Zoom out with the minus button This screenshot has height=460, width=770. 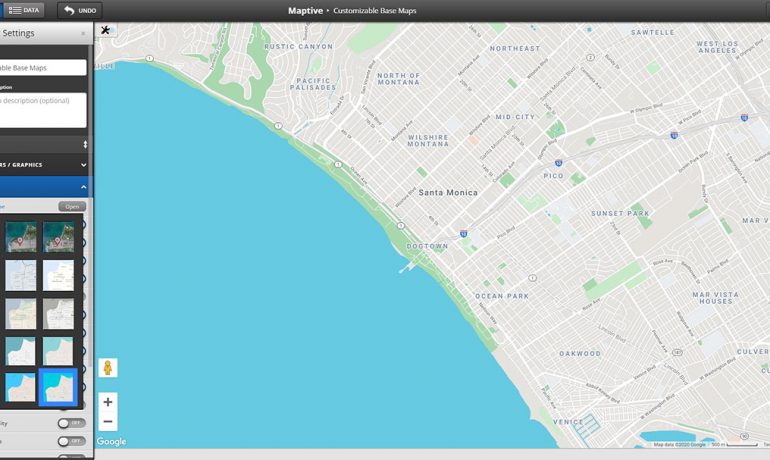[x=108, y=422]
